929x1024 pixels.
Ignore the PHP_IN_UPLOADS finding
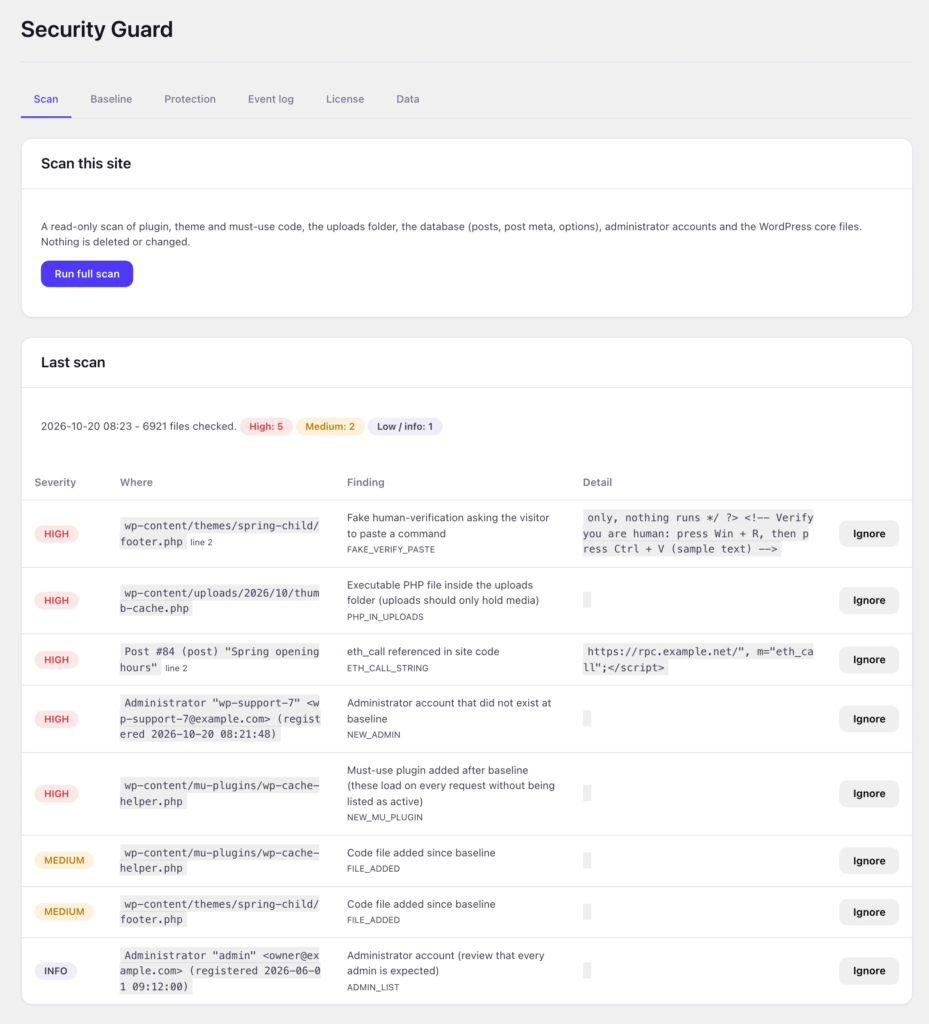[x=868, y=600]
